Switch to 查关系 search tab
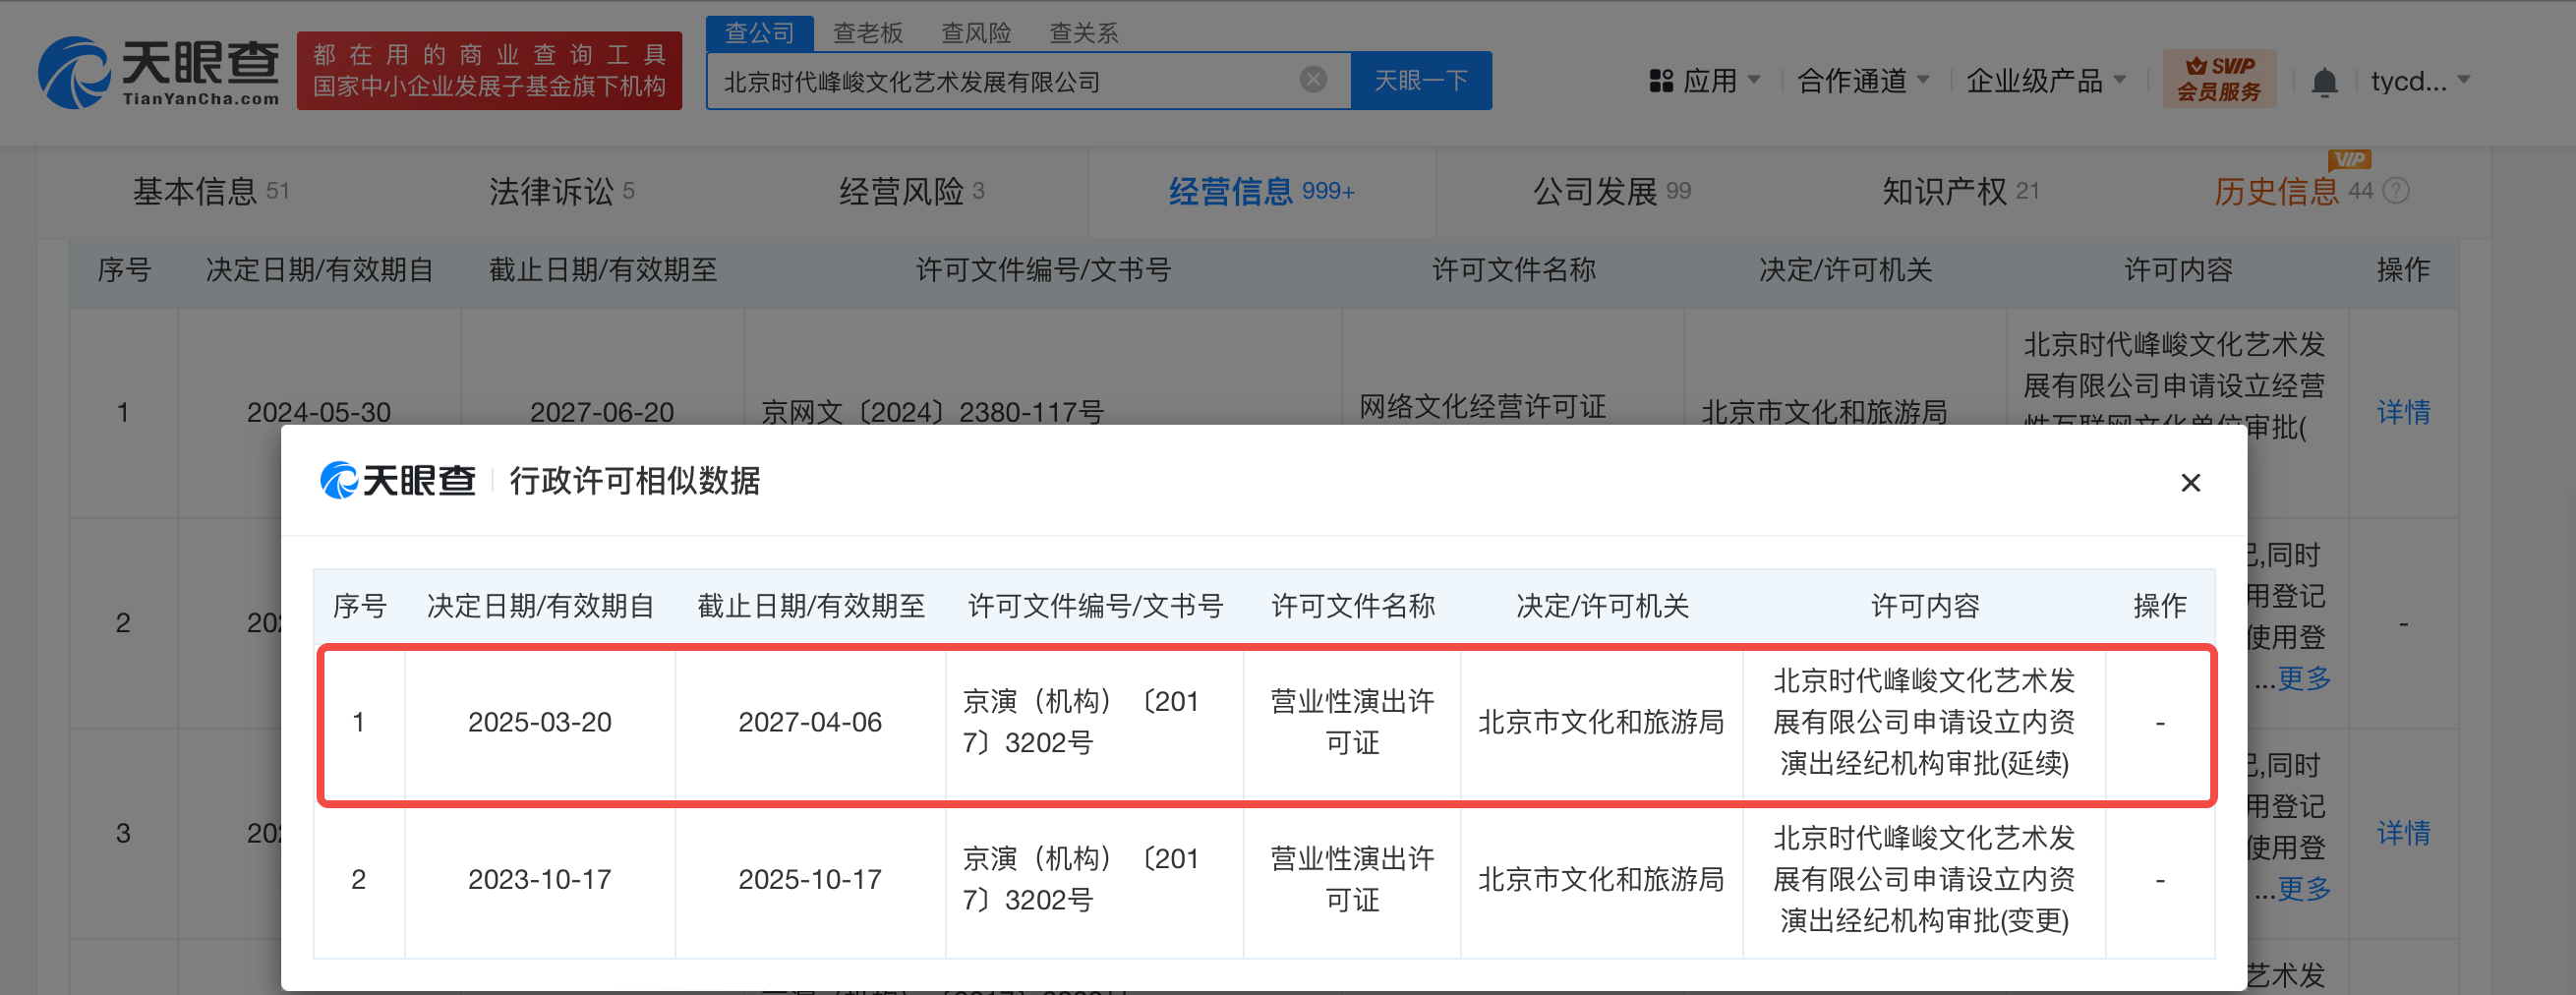 pyautogui.click(x=1083, y=33)
